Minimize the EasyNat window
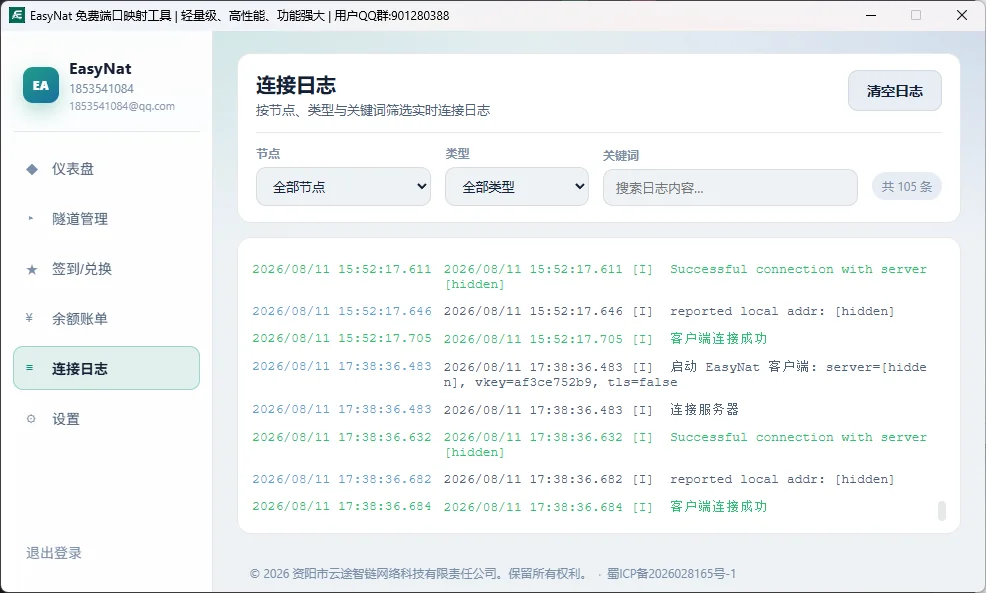 click(x=871, y=15)
